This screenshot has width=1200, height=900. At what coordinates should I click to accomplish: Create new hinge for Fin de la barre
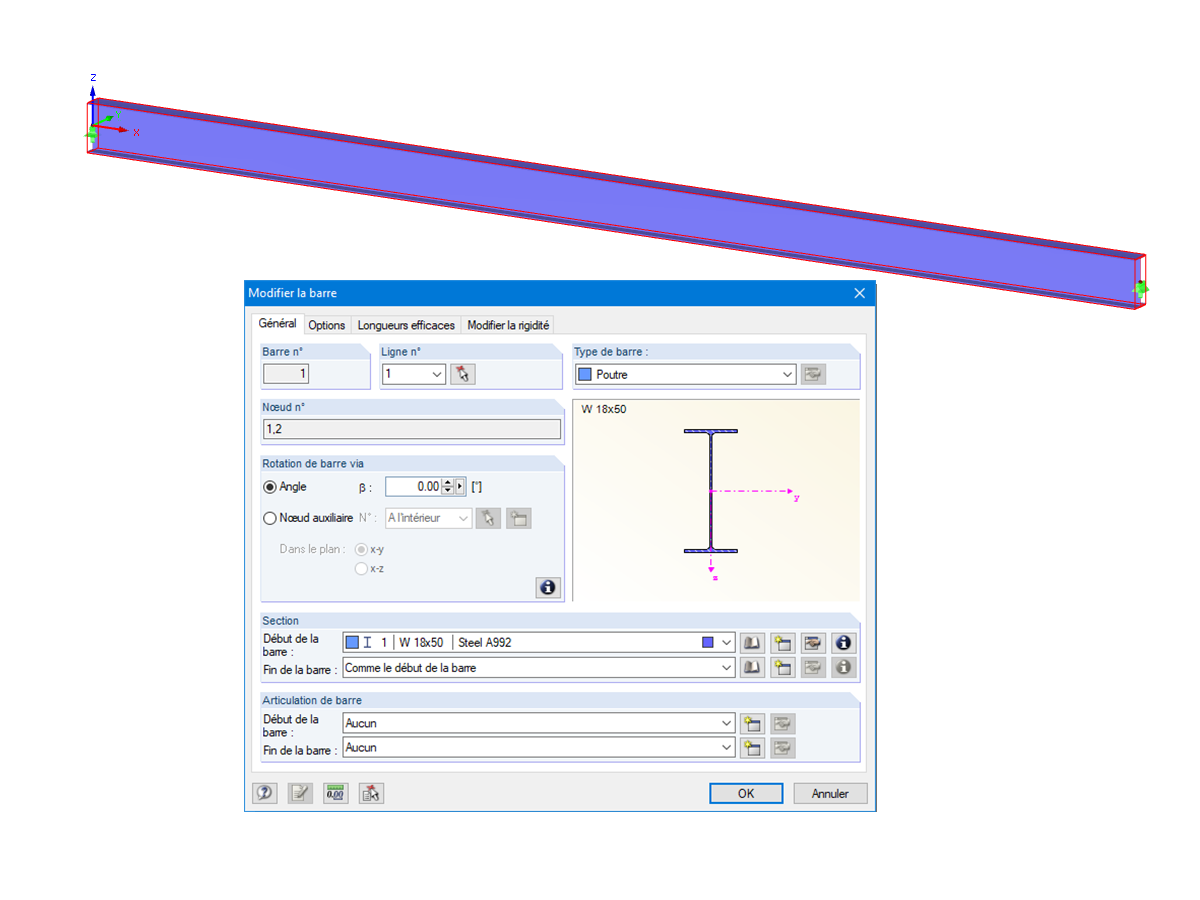click(x=752, y=747)
